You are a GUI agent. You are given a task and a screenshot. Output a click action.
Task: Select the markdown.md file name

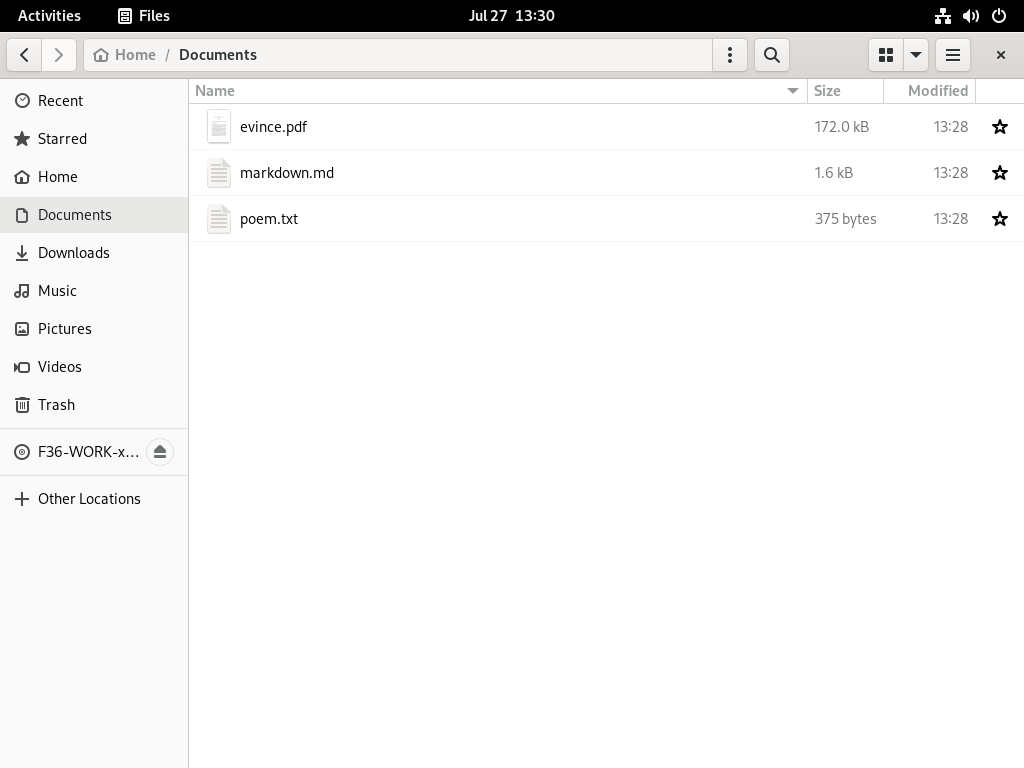[287, 172]
